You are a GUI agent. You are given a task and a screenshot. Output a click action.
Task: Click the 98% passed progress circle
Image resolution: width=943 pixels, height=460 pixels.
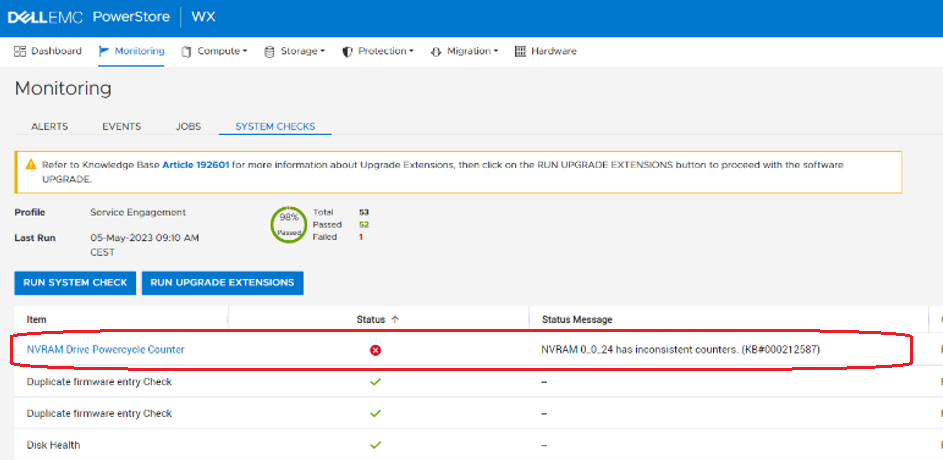(x=288, y=225)
